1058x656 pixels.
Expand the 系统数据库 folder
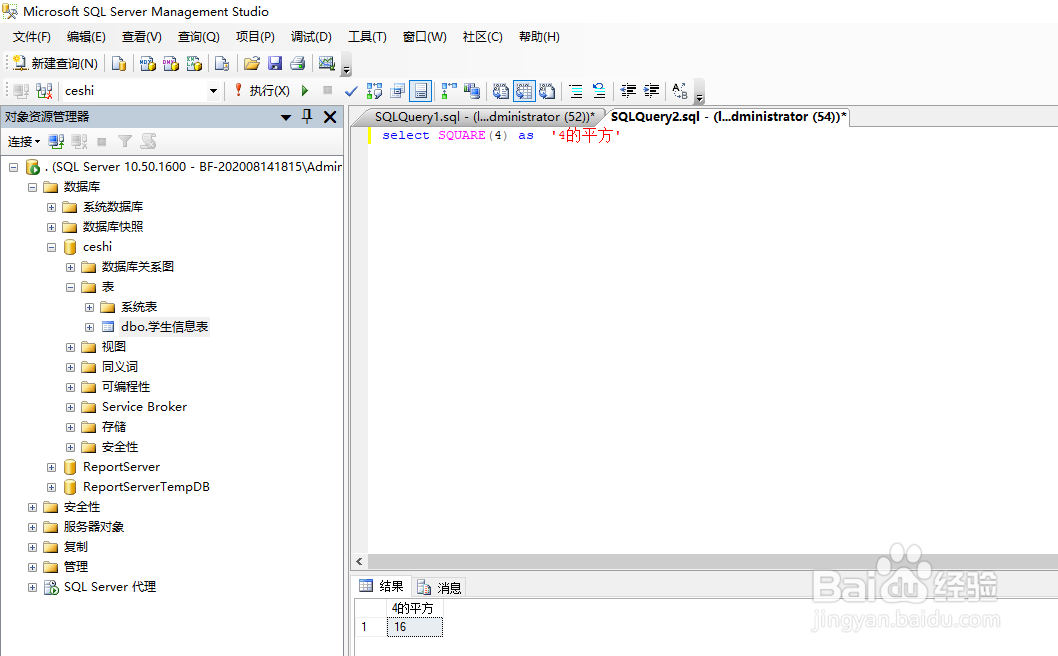[x=51, y=207]
